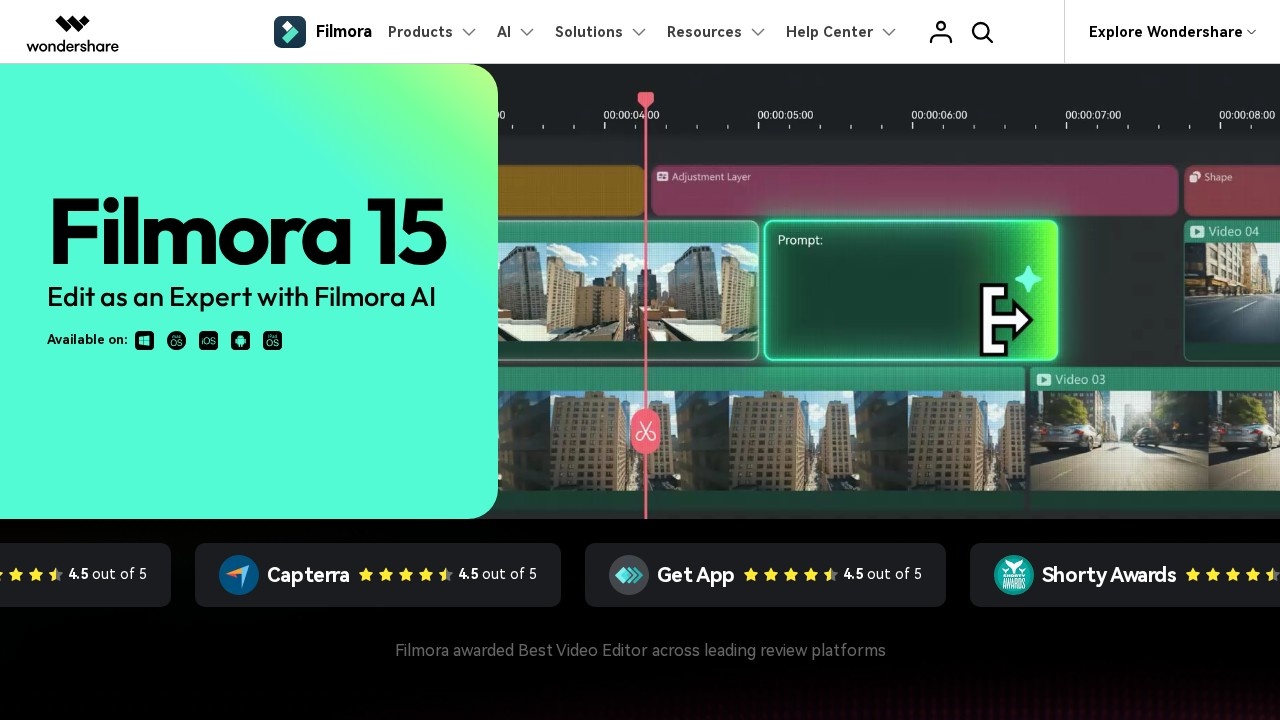1280x720 pixels.
Task: Click the 00:00:05:00 timeline ruler mark
Action: [x=785, y=115]
